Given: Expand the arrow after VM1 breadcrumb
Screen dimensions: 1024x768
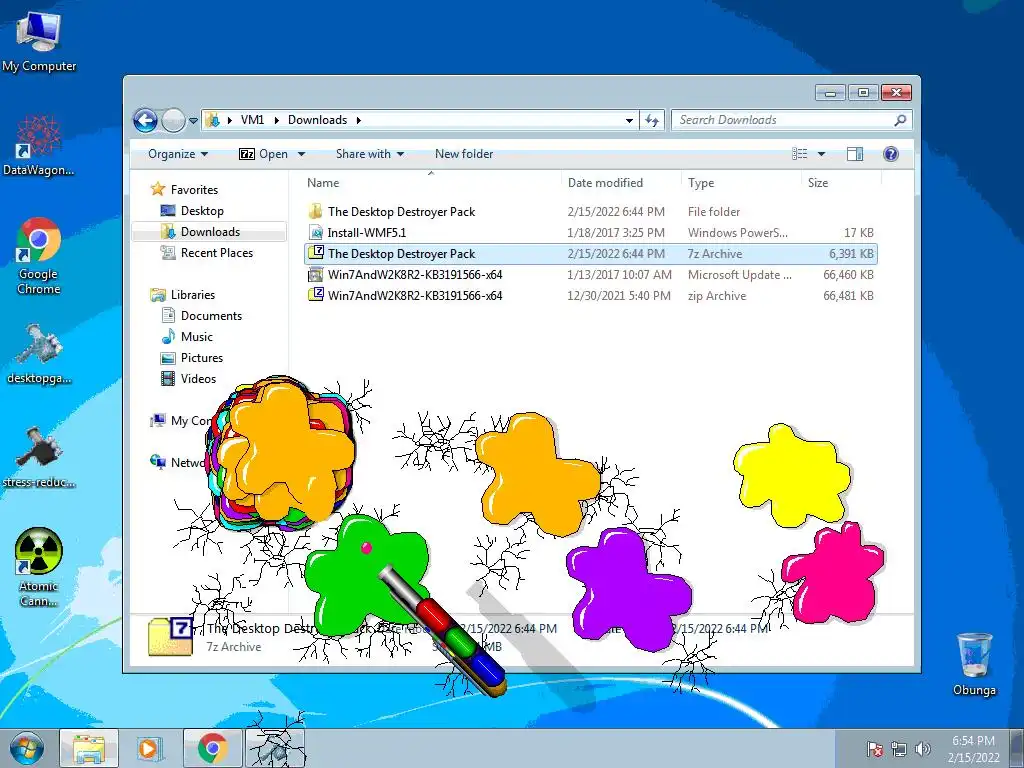Looking at the screenshot, I should 277,120.
